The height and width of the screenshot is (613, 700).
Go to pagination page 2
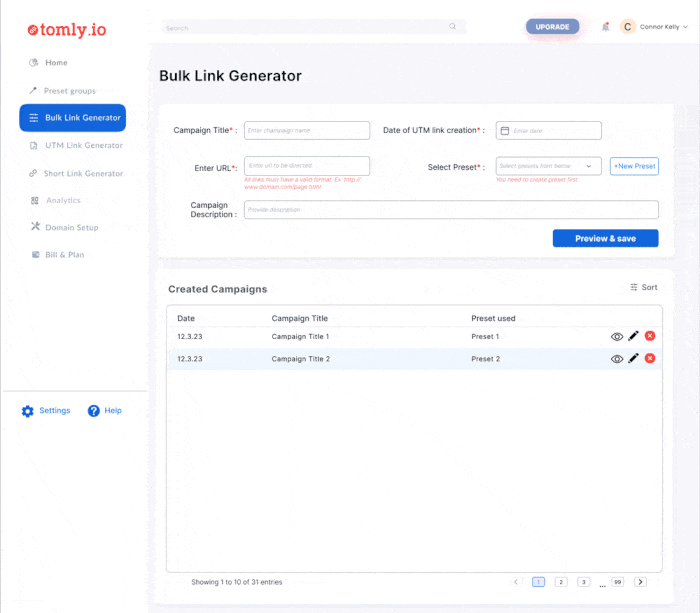point(561,582)
